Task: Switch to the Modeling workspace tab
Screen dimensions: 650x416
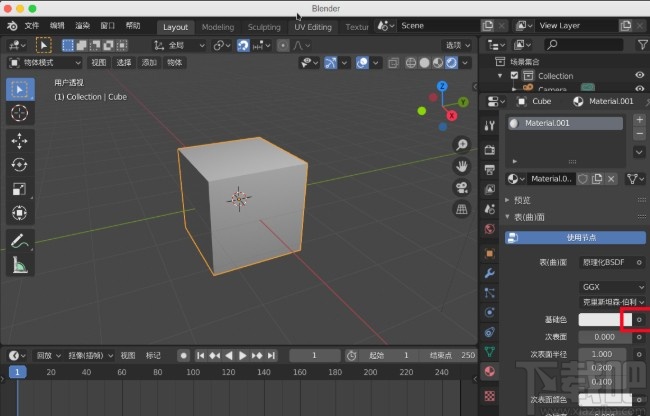Action: tap(218, 27)
